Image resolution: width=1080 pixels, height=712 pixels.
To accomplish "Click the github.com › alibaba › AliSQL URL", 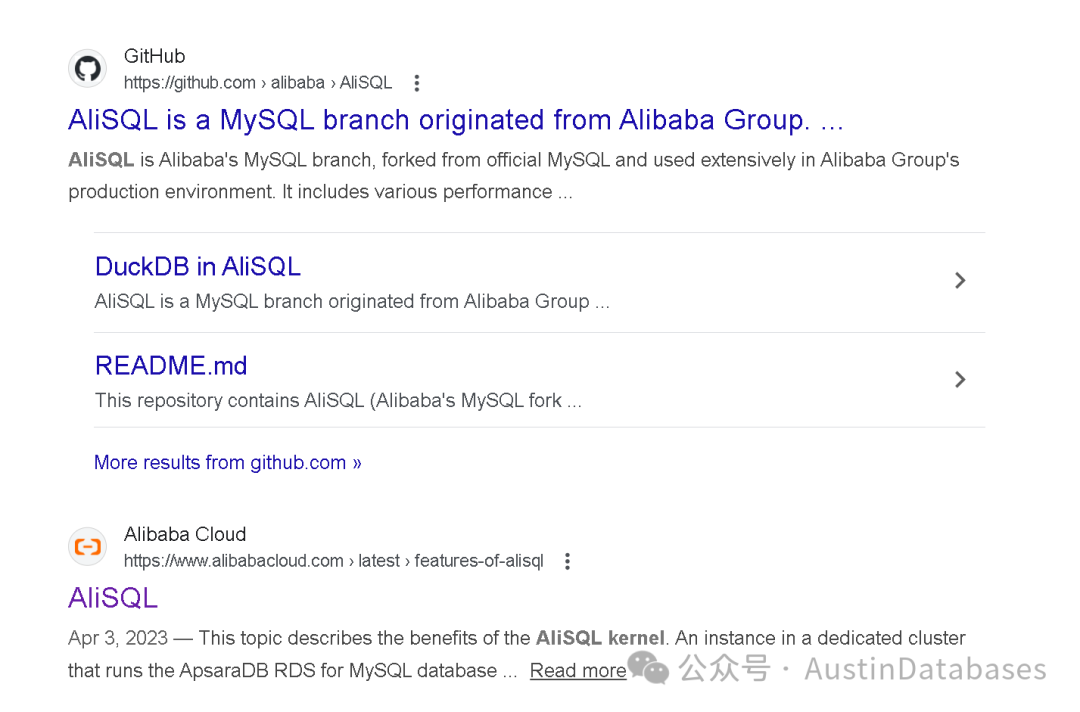I will point(258,83).
